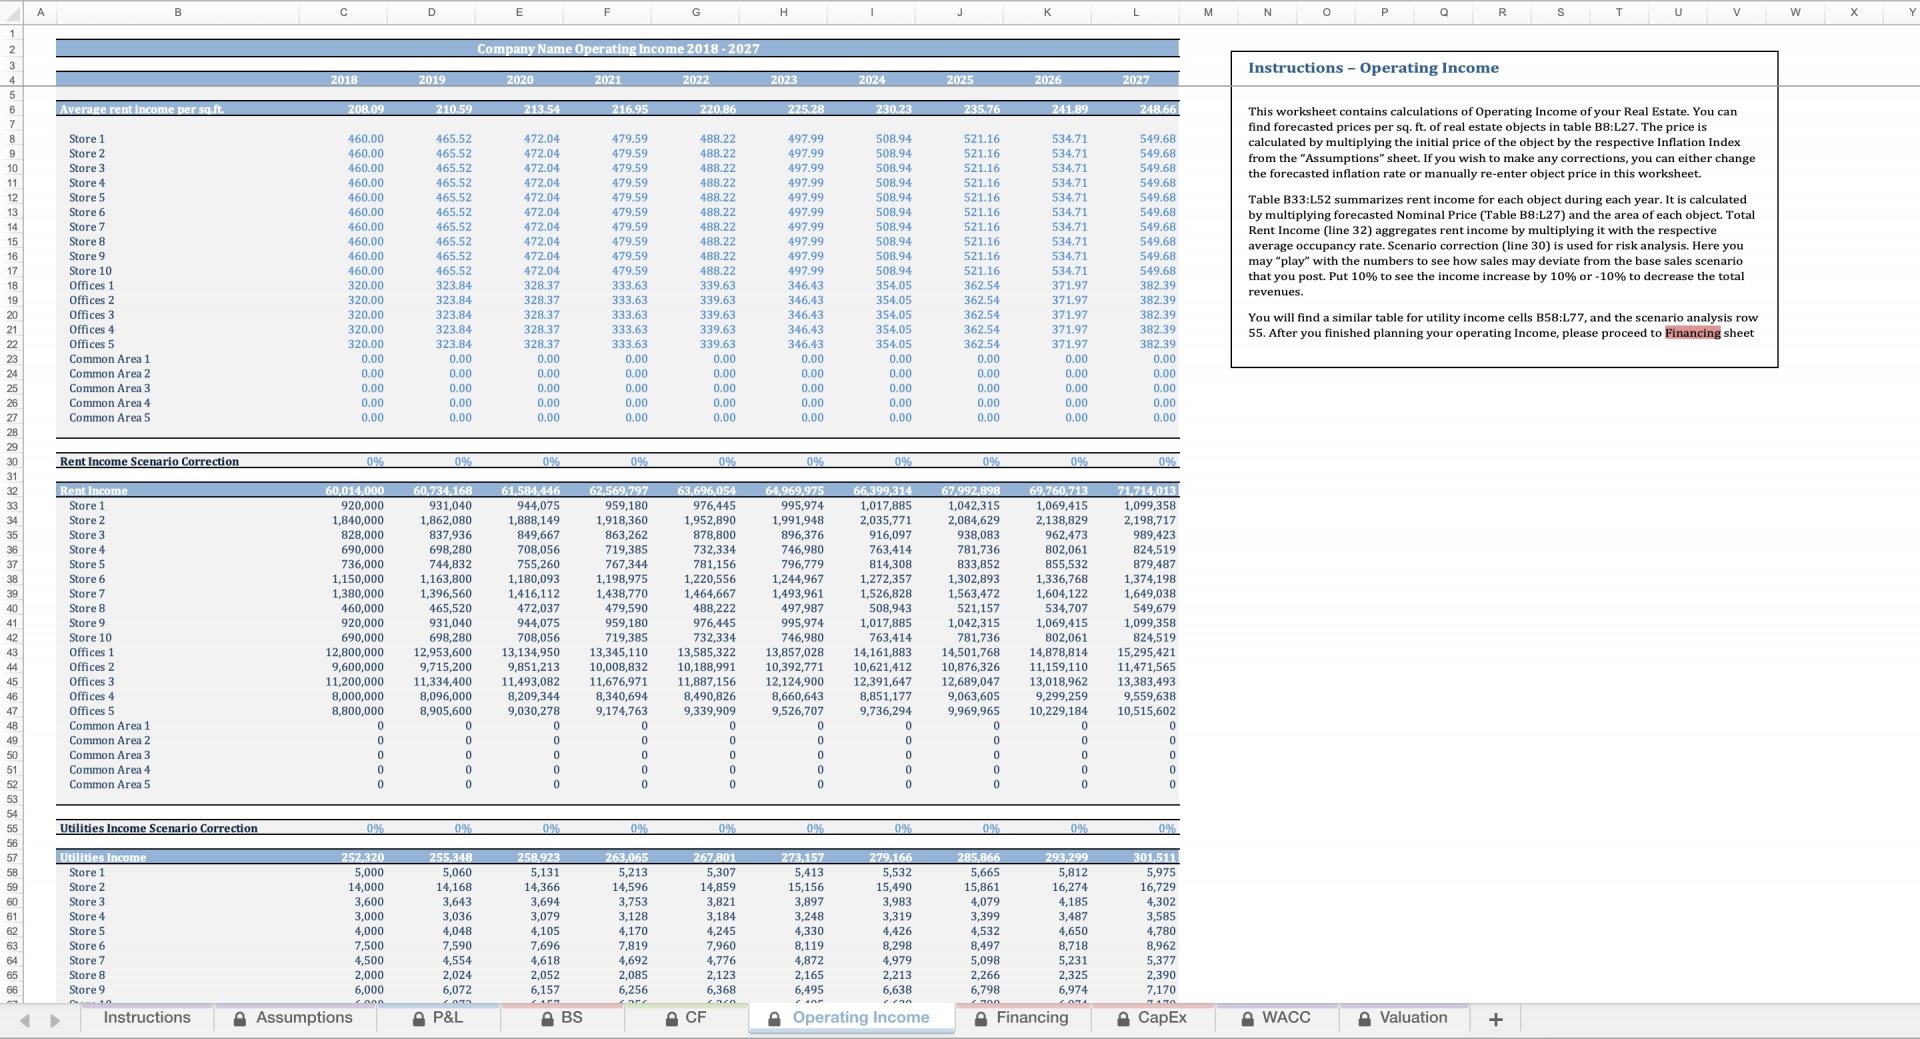The height and width of the screenshot is (1039, 1920).
Task: Add a new sheet with the plus button
Action: (1495, 1019)
